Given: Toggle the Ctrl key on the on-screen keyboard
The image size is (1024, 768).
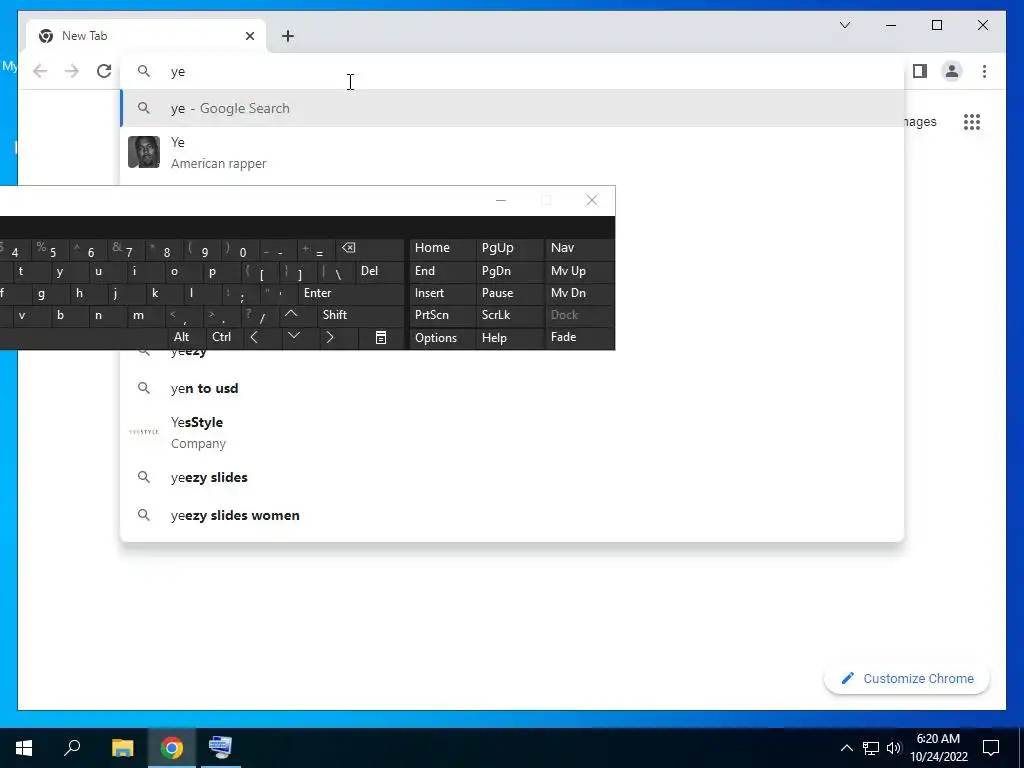Looking at the screenshot, I should 225,338.
